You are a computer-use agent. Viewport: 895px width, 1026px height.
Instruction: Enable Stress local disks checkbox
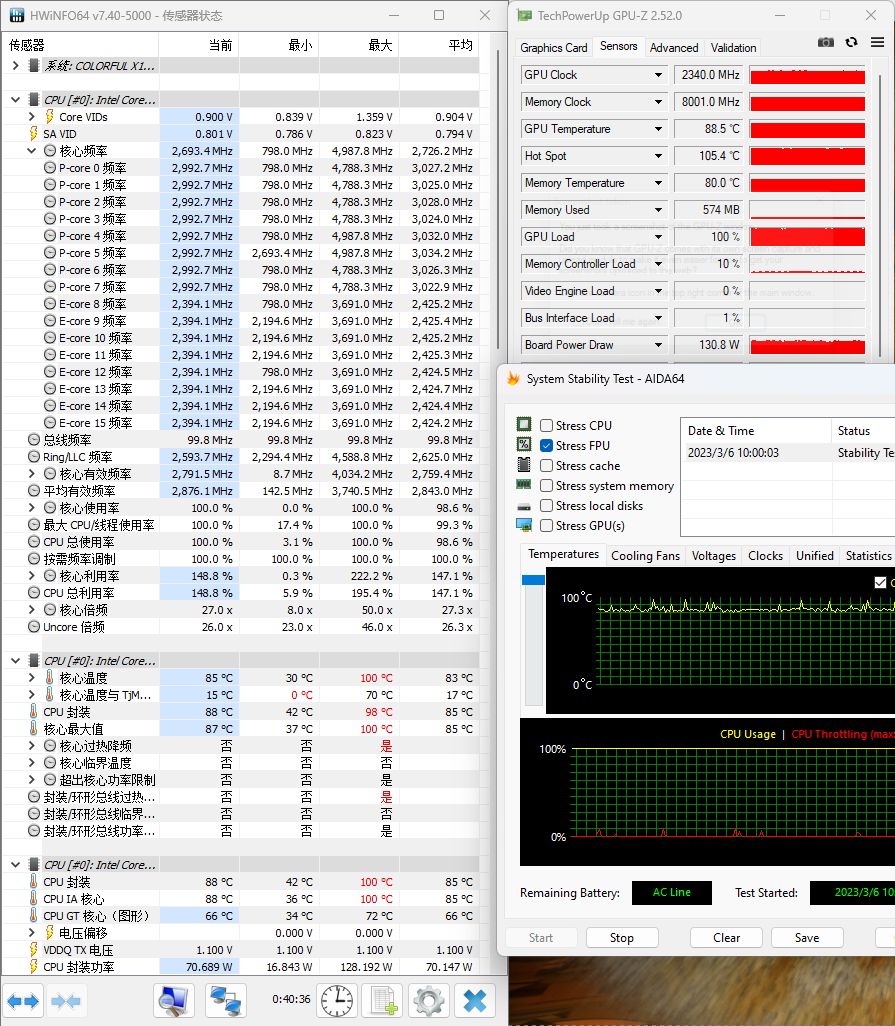coord(546,506)
